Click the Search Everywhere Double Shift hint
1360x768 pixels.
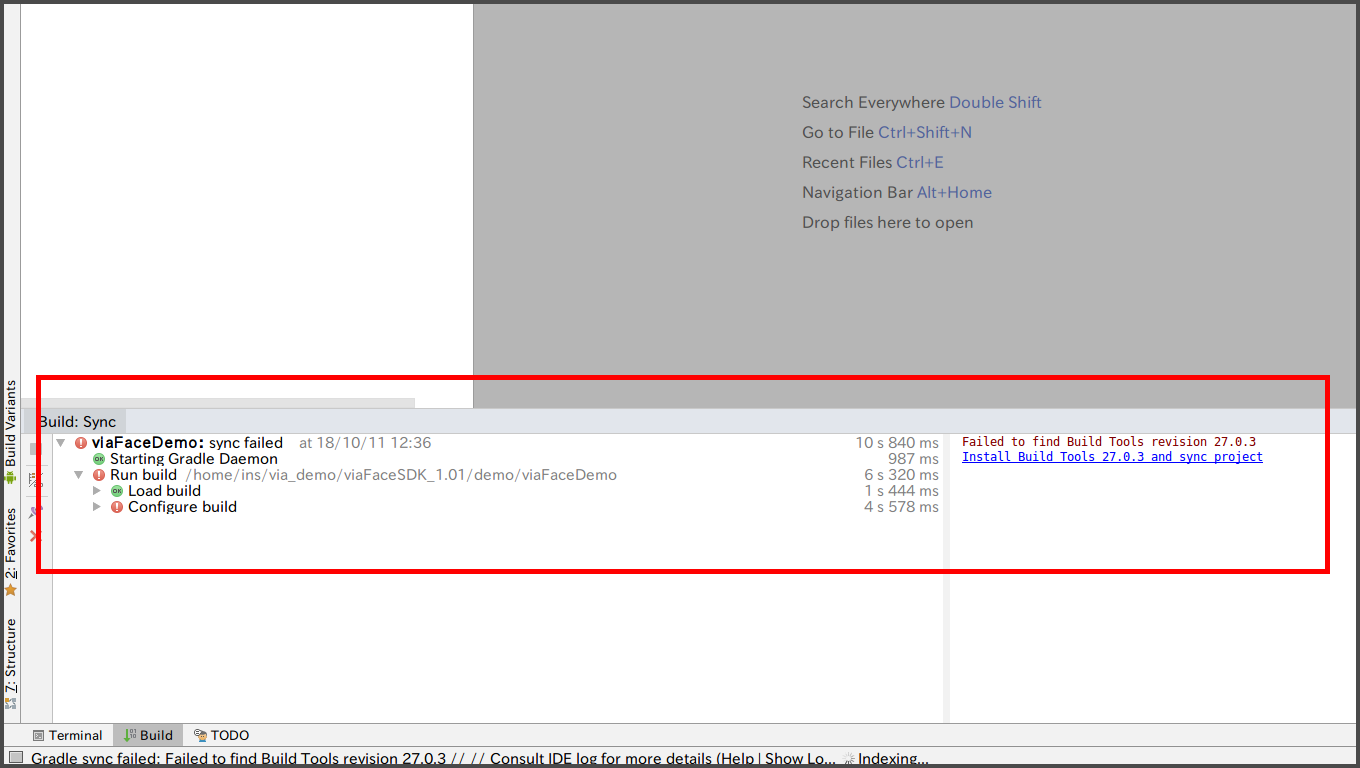[922, 102]
